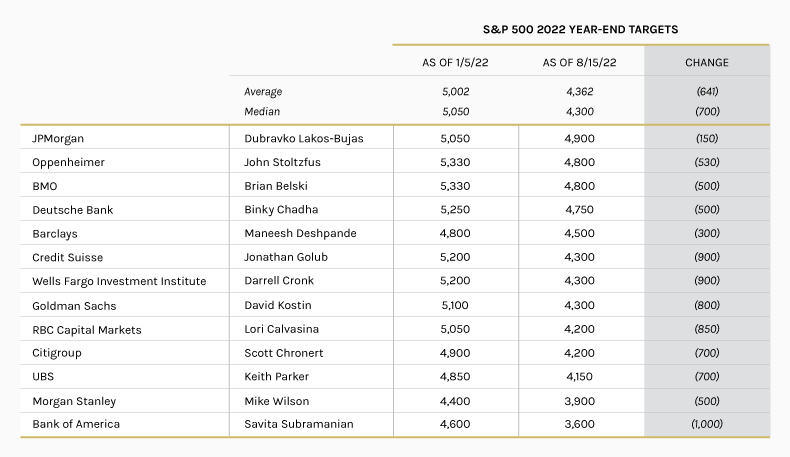Click the Median row label
Image resolution: width=790 pixels, height=457 pixels.
click(x=261, y=110)
